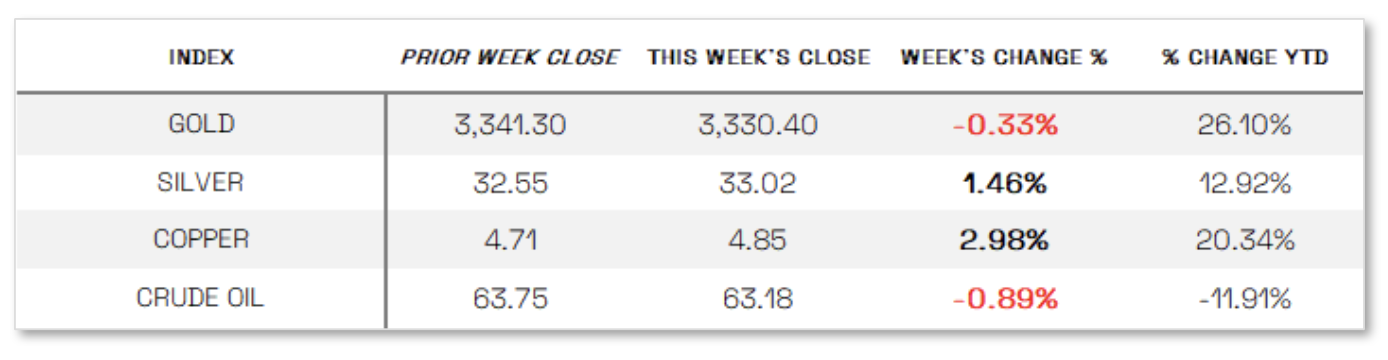Select the COPPER row label

(201, 240)
